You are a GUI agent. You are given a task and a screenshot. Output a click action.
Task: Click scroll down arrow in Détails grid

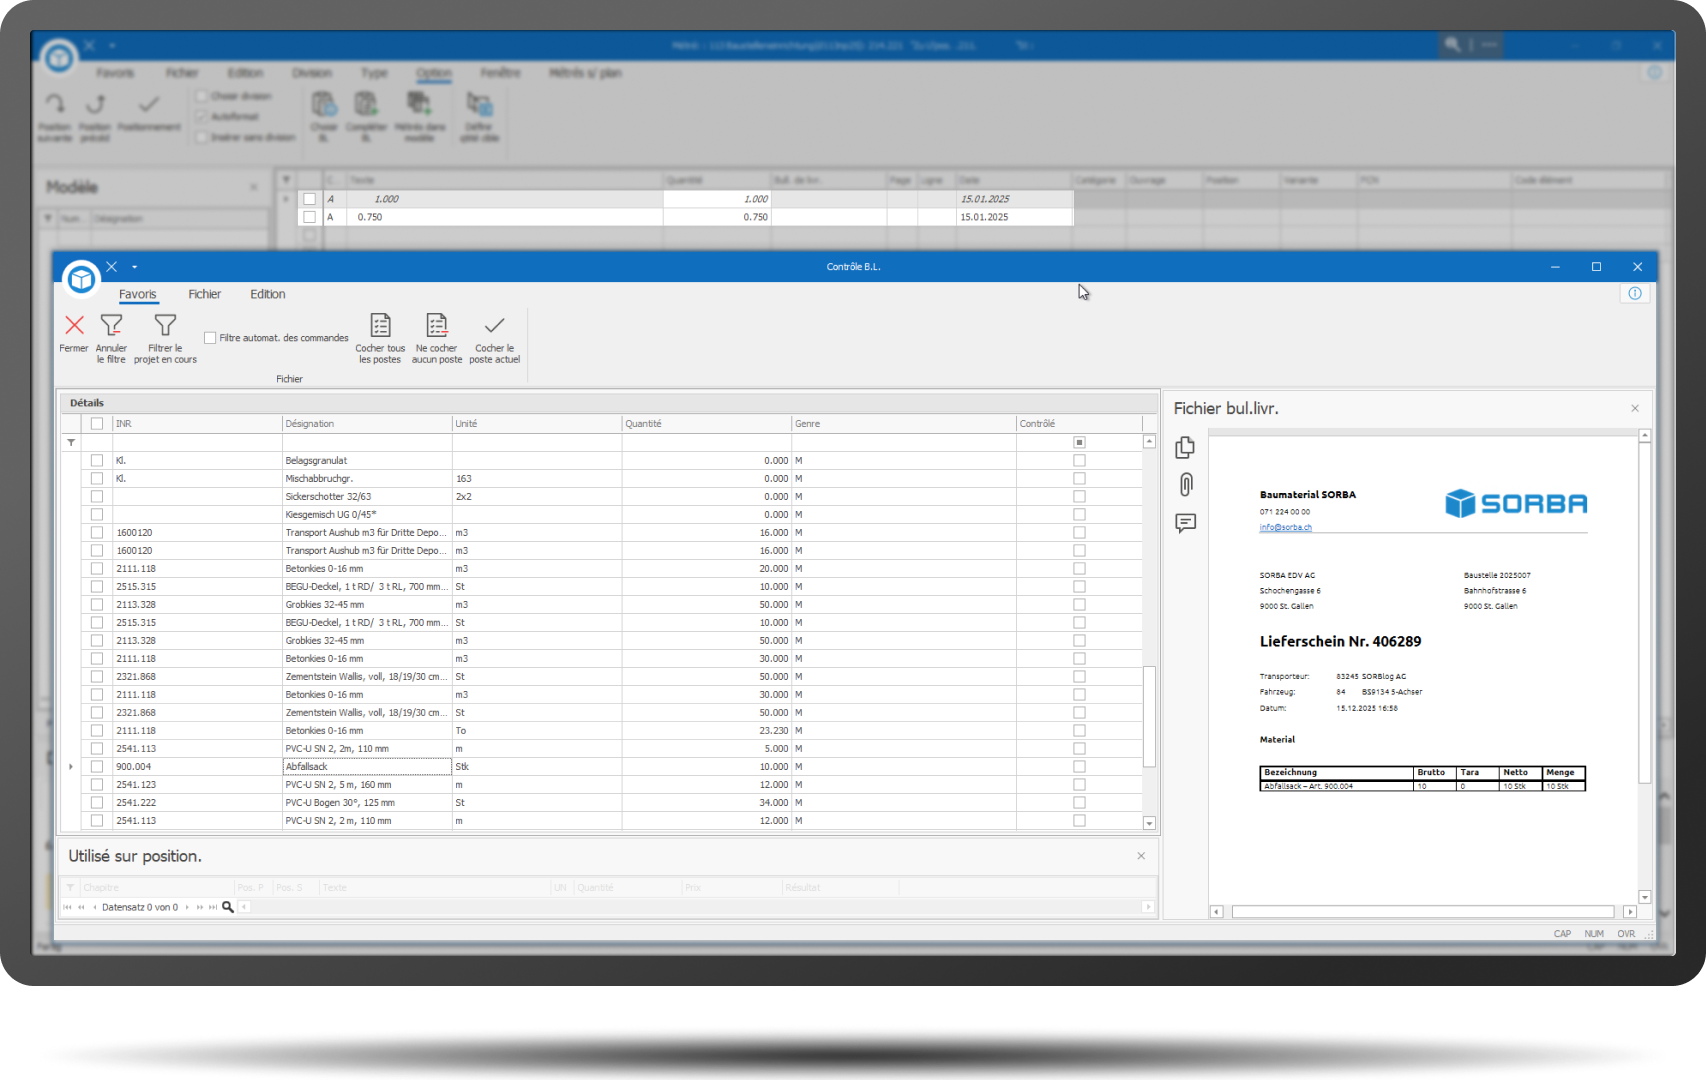pos(1149,823)
